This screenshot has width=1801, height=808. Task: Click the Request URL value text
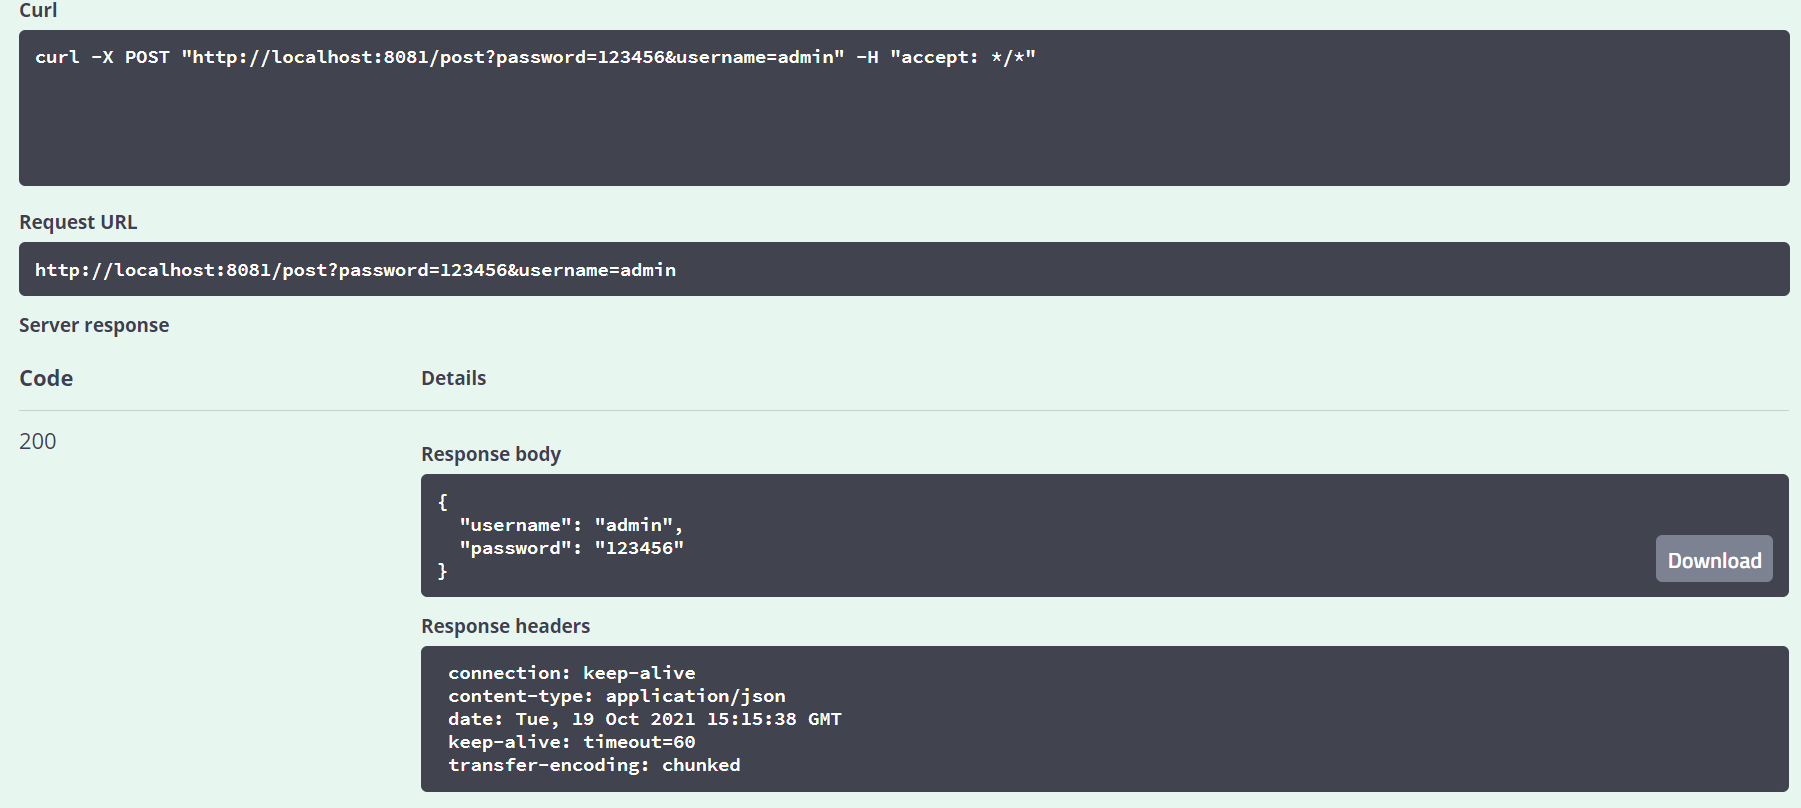(x=355, y=270)
